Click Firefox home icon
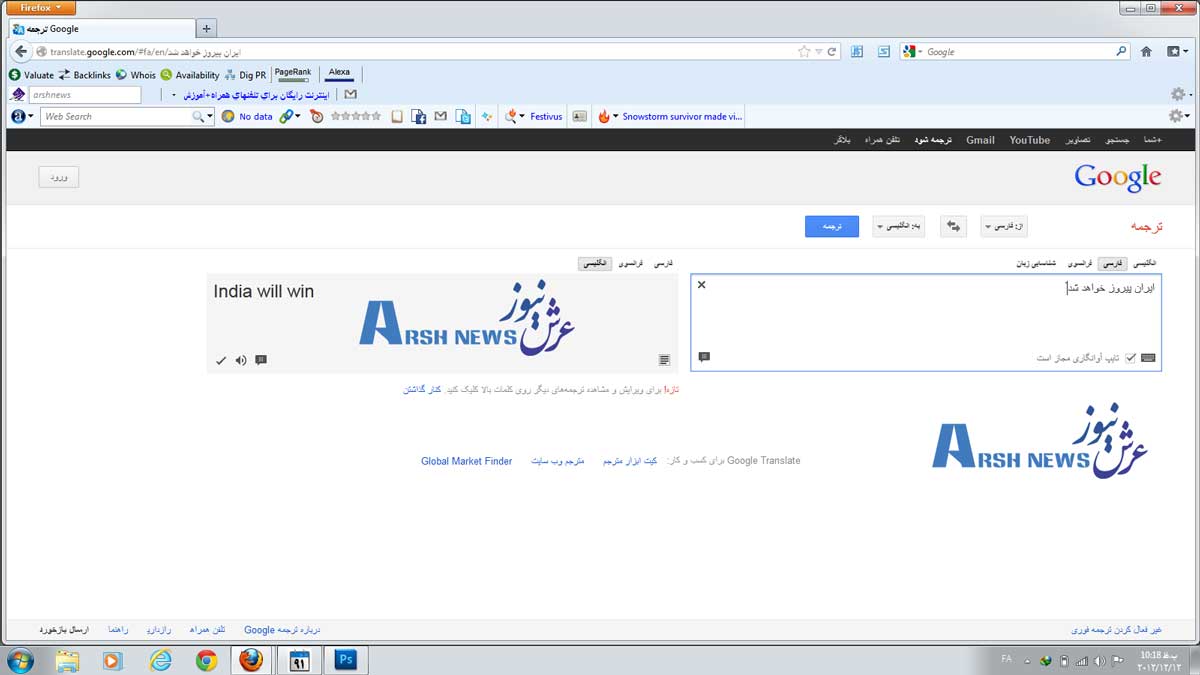1200x675 pixels. pos(1146,52)
